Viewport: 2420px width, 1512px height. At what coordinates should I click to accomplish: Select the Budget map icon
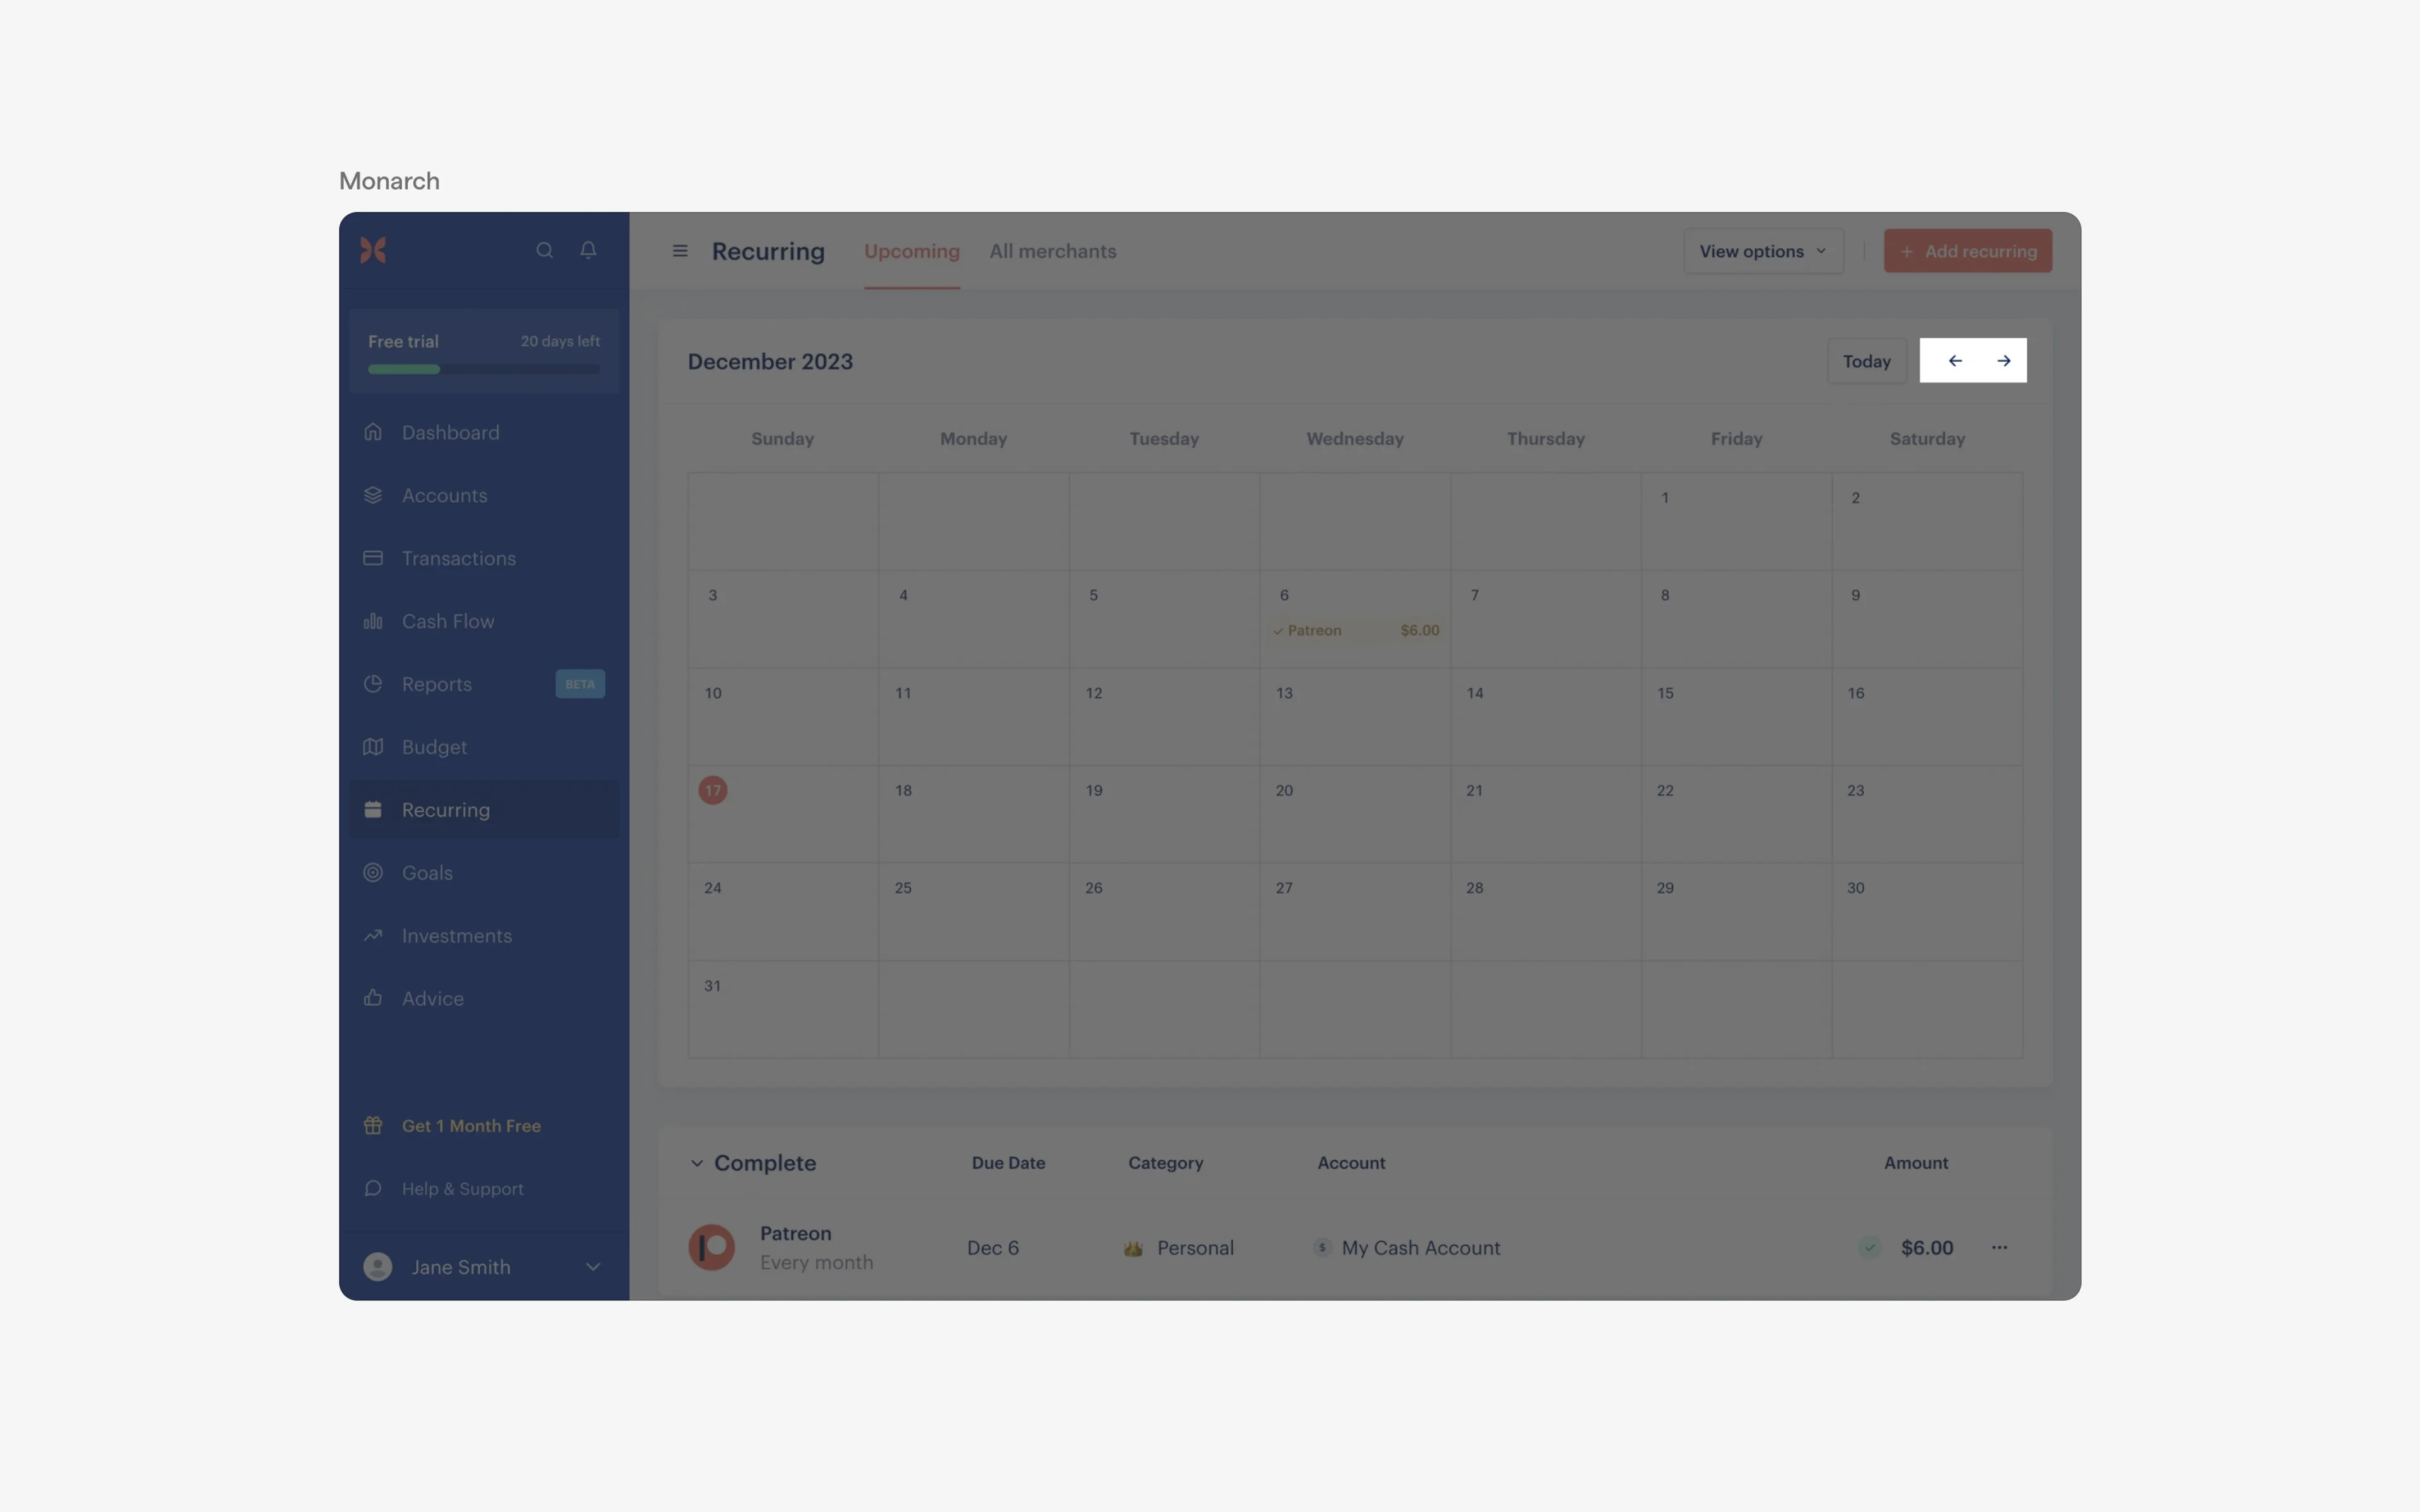click(373, 746)
